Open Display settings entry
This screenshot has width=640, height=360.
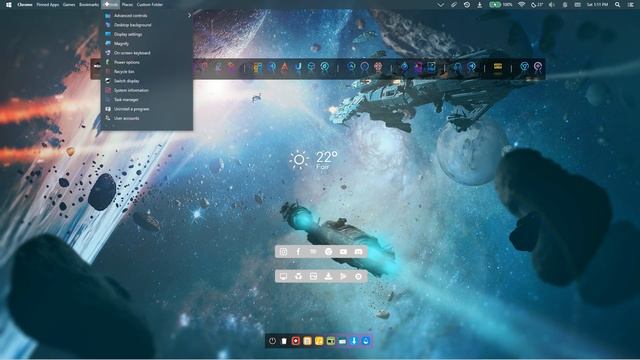(x=147, y=34)
